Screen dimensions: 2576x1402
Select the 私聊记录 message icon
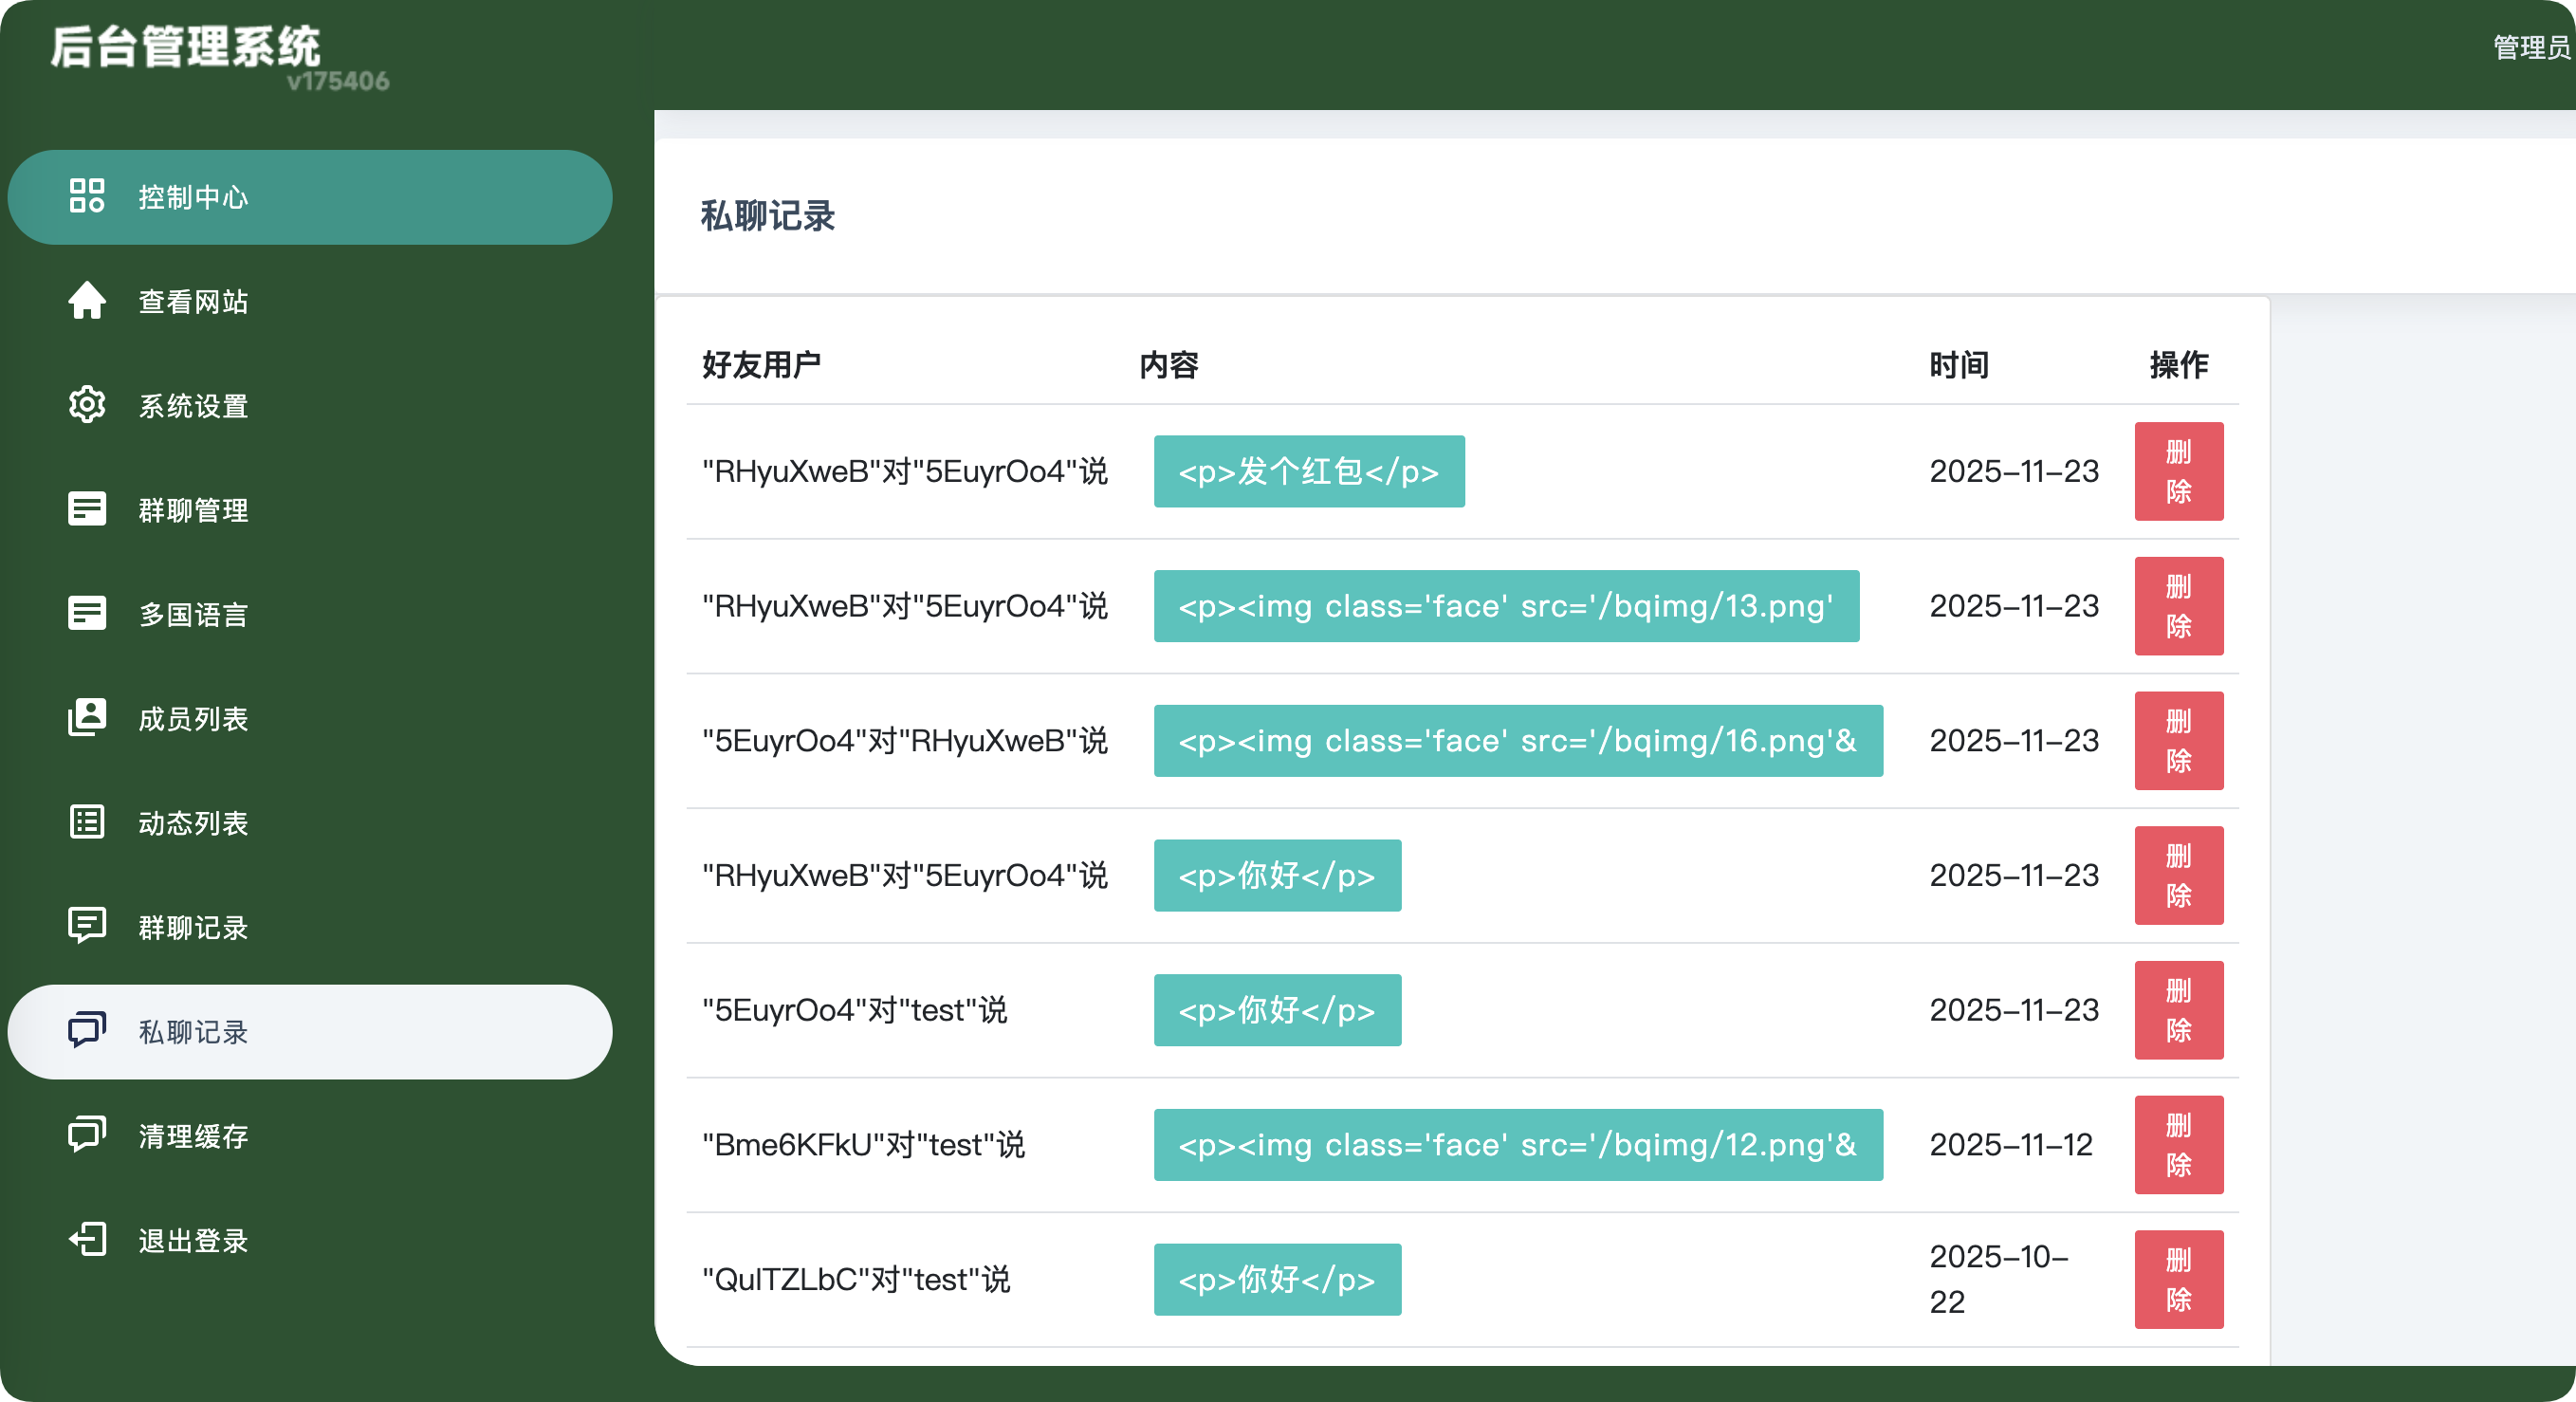tap(87, 1031)
